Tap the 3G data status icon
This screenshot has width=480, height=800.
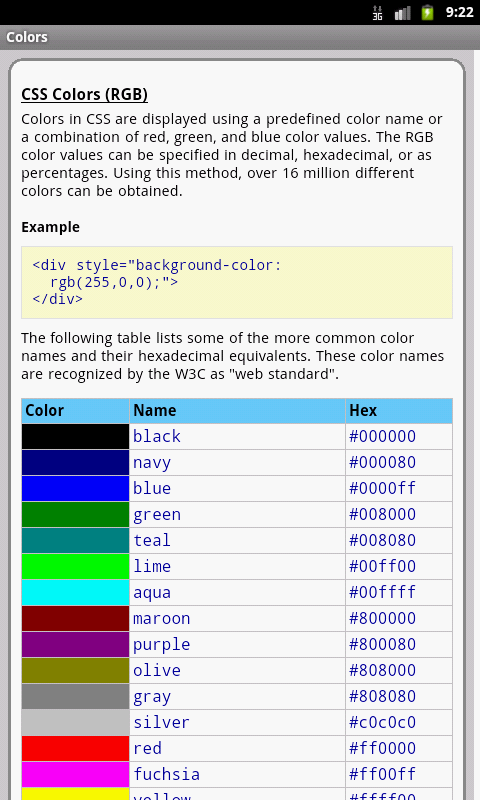coord(377,12)
